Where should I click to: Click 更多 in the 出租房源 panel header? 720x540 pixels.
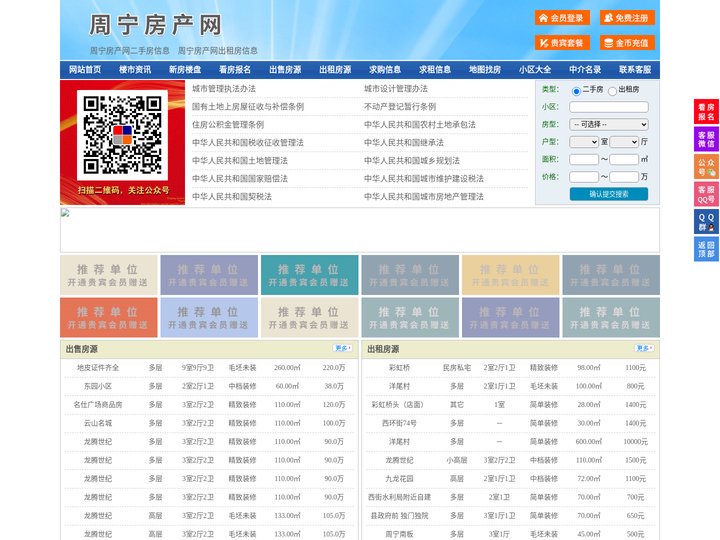pyautogui.click(x=644, y=349)
